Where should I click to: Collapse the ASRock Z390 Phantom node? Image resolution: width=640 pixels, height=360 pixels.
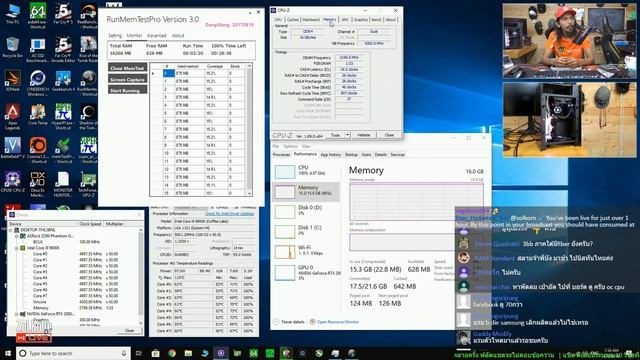click(x=17, y=236)
